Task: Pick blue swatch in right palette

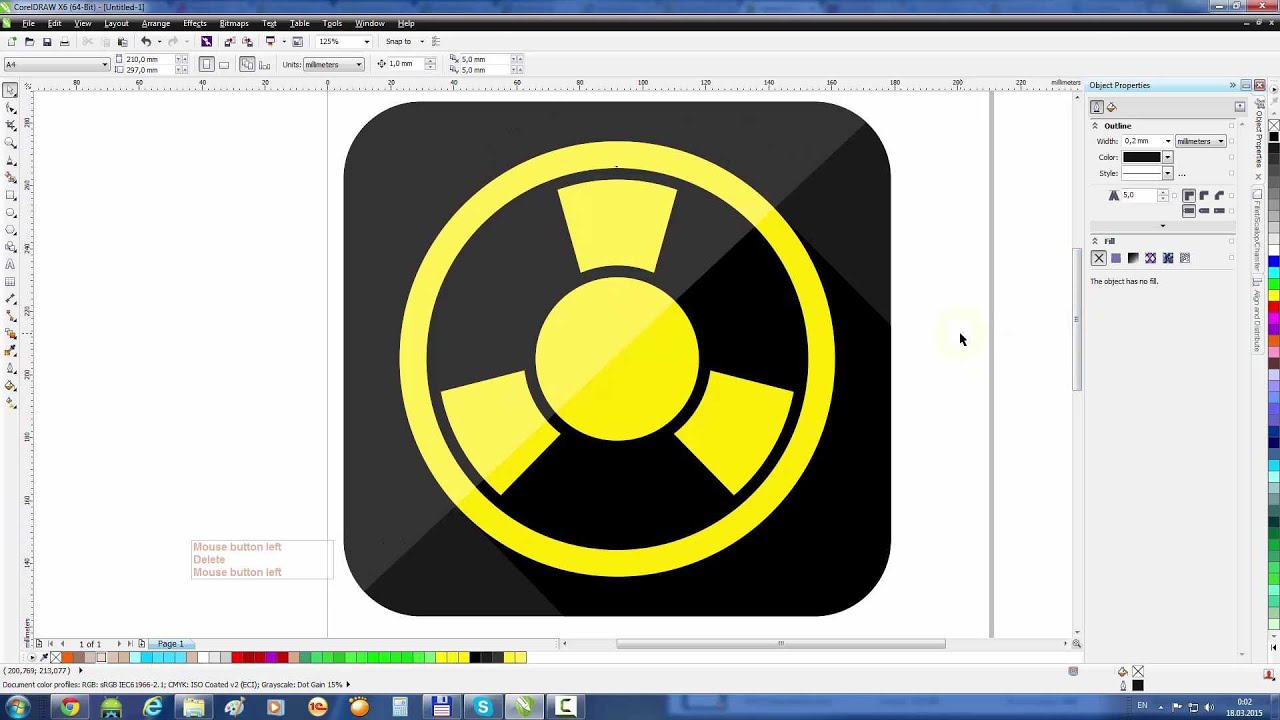Action: pos(1274,261)
